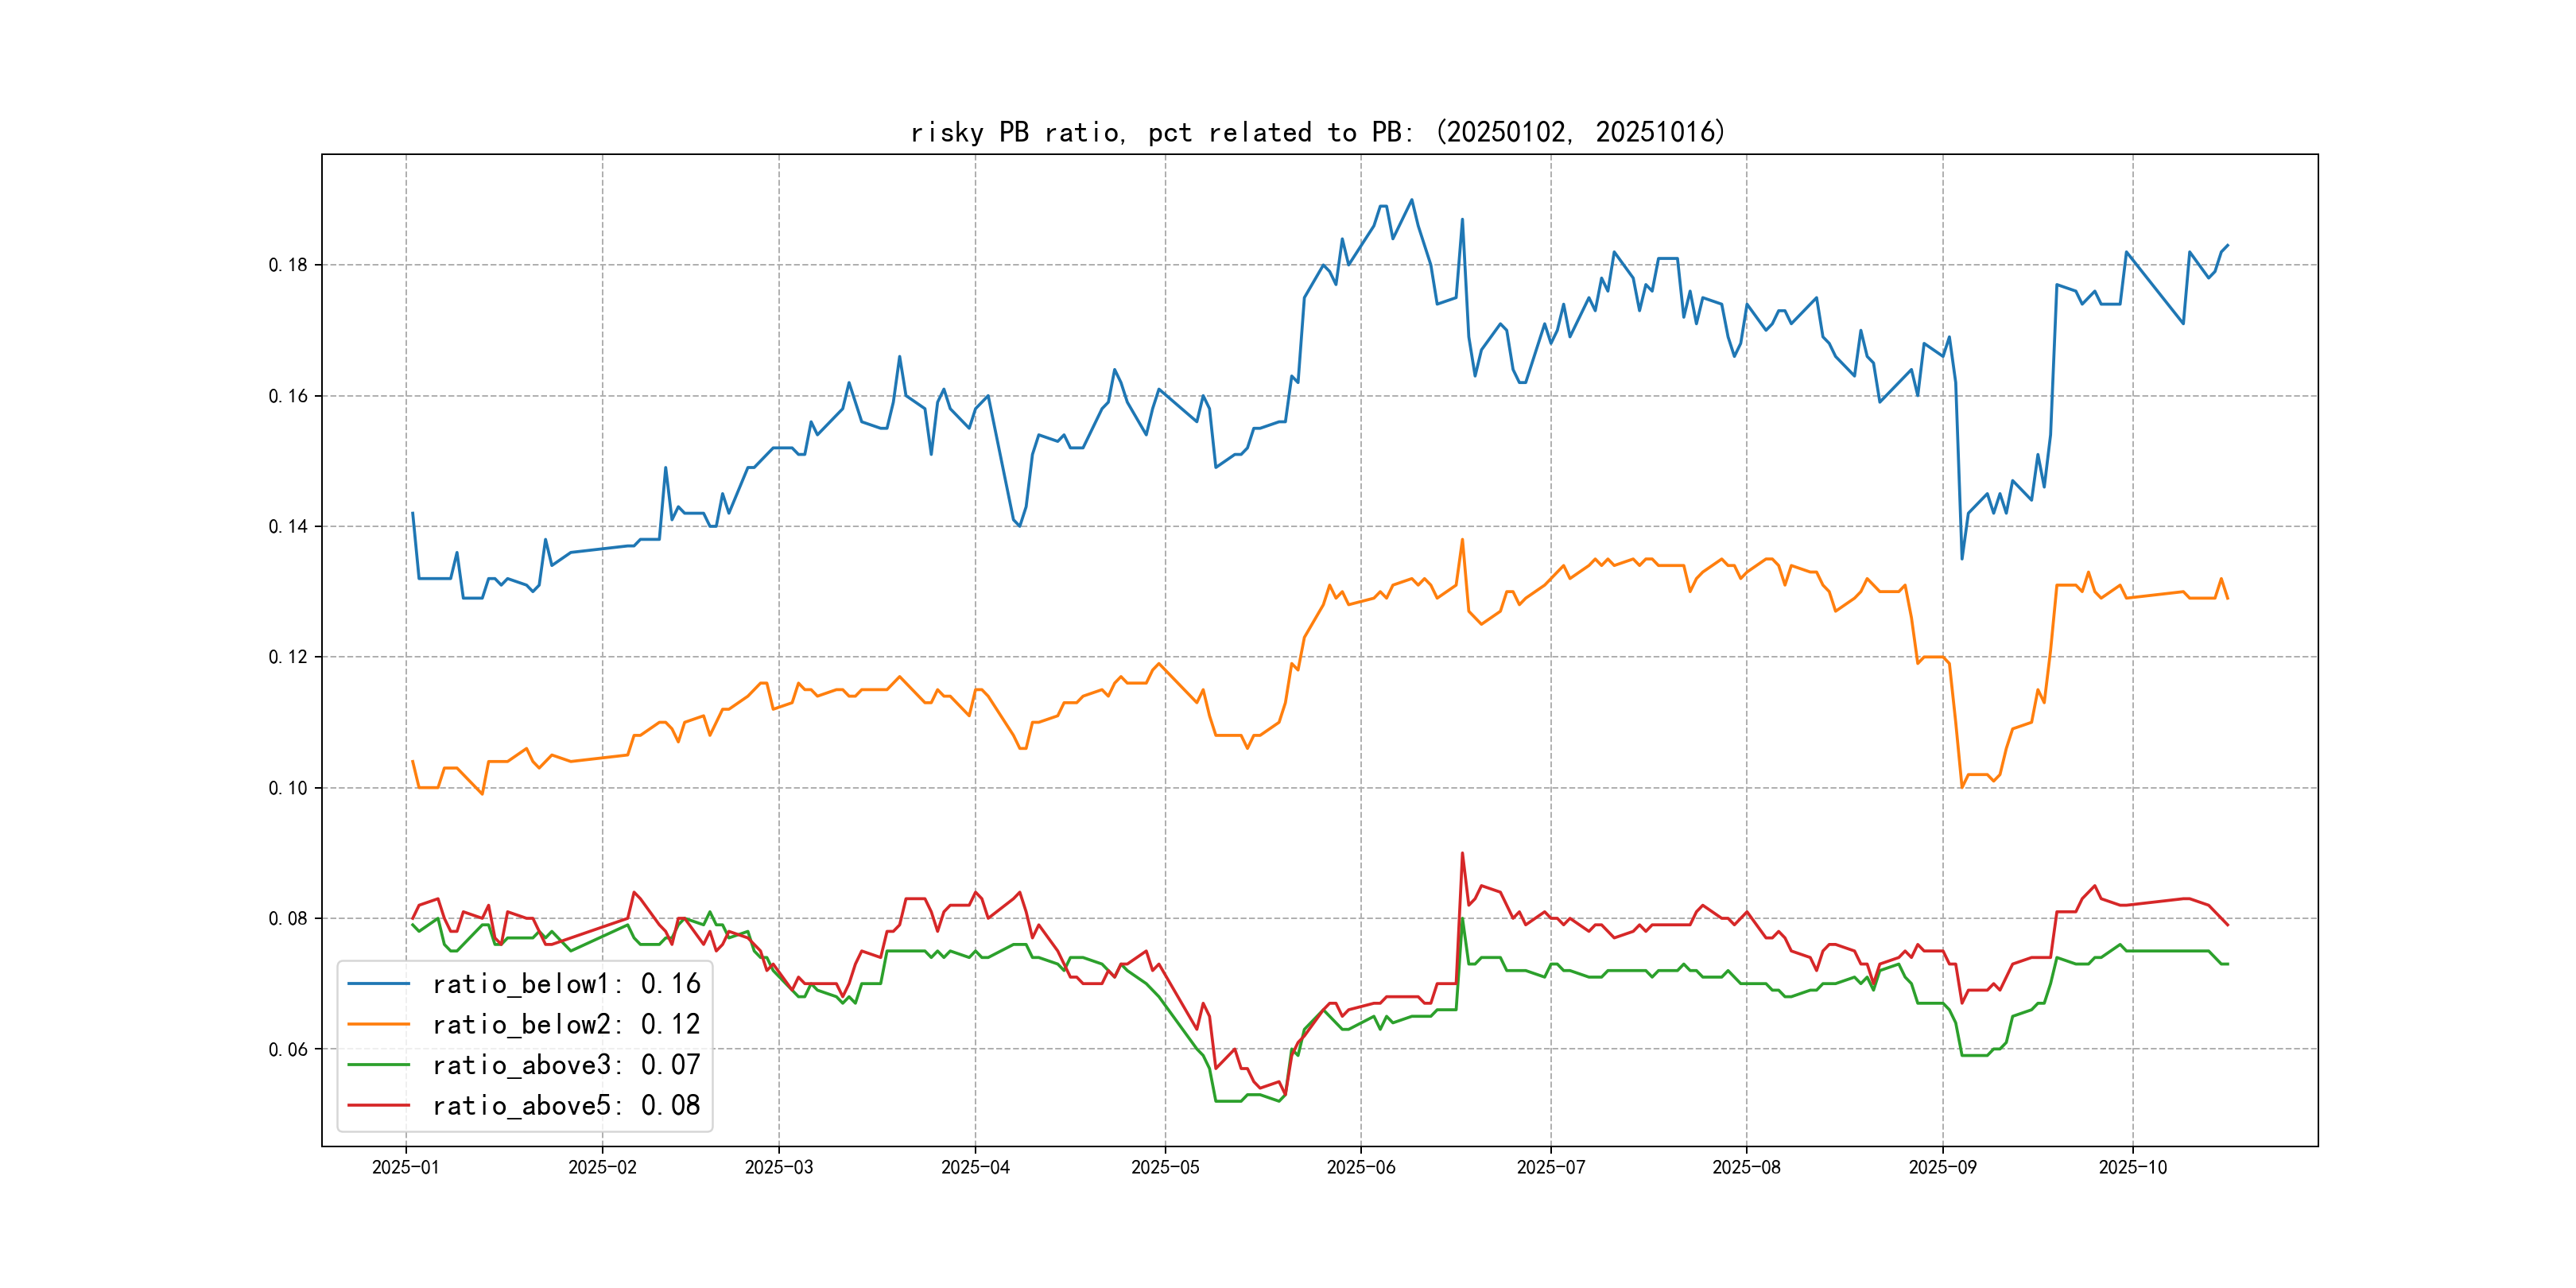Click the ratio_above5 legend label

(566, 1105)
